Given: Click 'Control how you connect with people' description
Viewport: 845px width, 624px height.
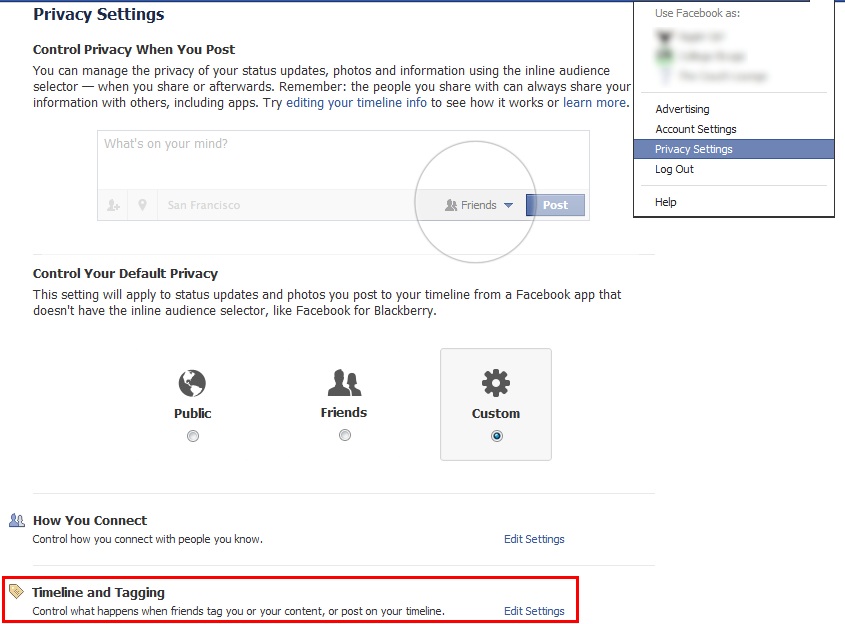Looking at the screenshot, I should [148, 539].
